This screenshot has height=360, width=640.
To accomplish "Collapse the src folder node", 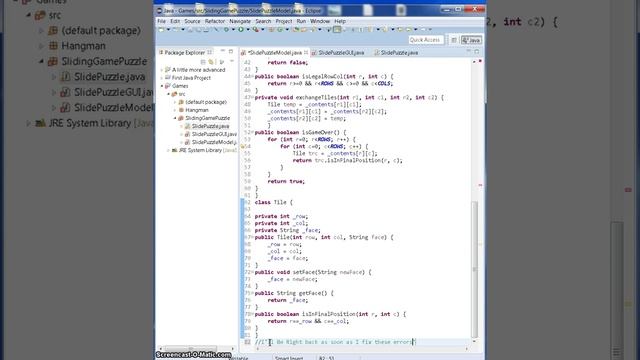I will coord(168,94).
